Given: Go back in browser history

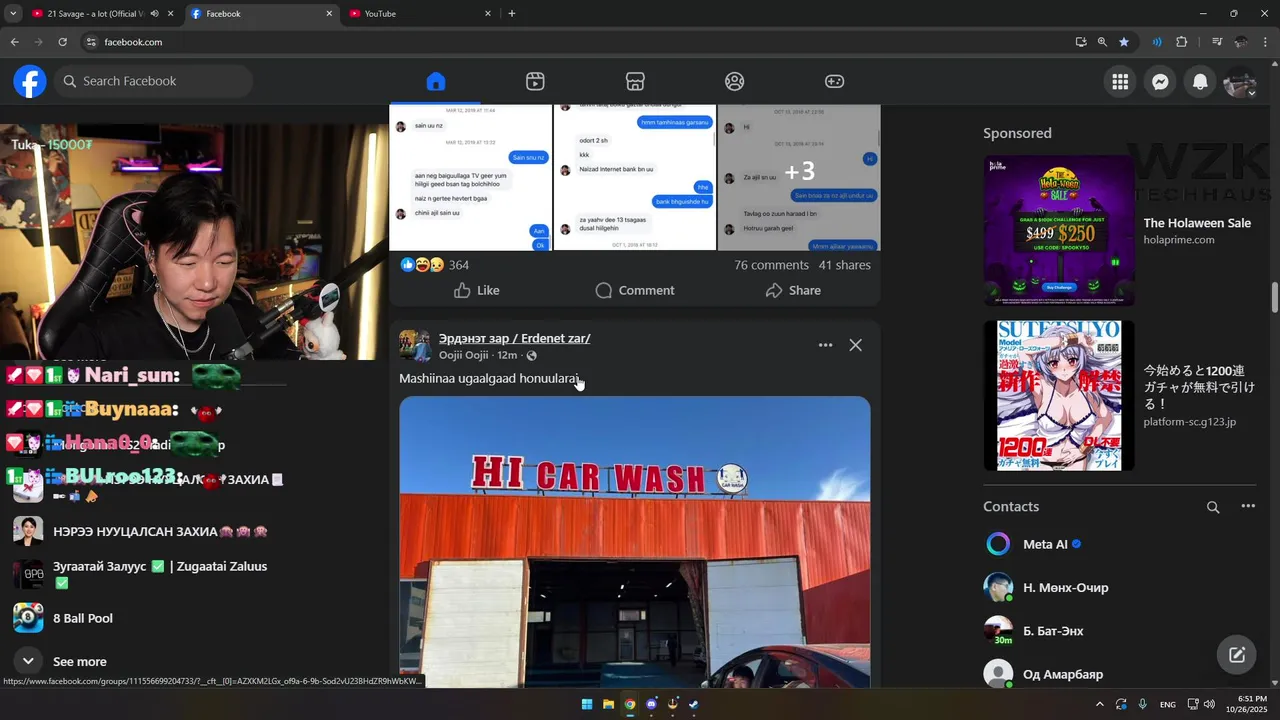Looking at the screenshot, I should click(x=14, y=42).
